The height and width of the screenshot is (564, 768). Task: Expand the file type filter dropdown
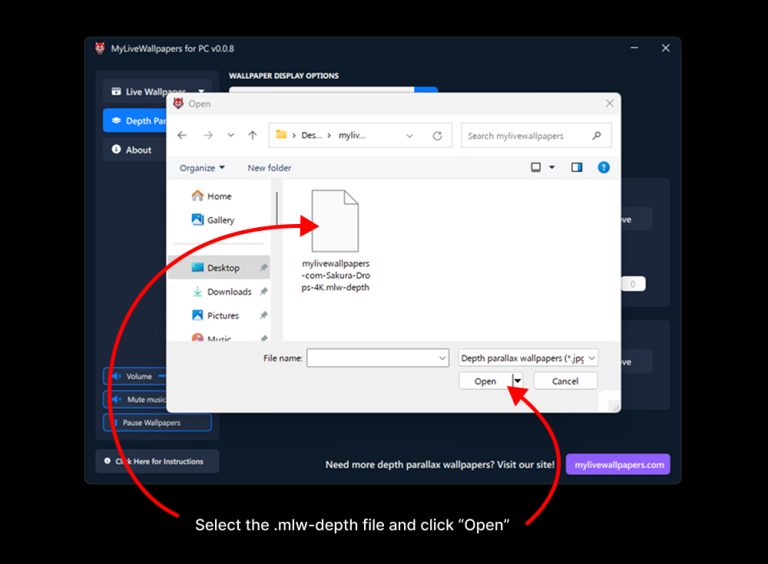592,358
